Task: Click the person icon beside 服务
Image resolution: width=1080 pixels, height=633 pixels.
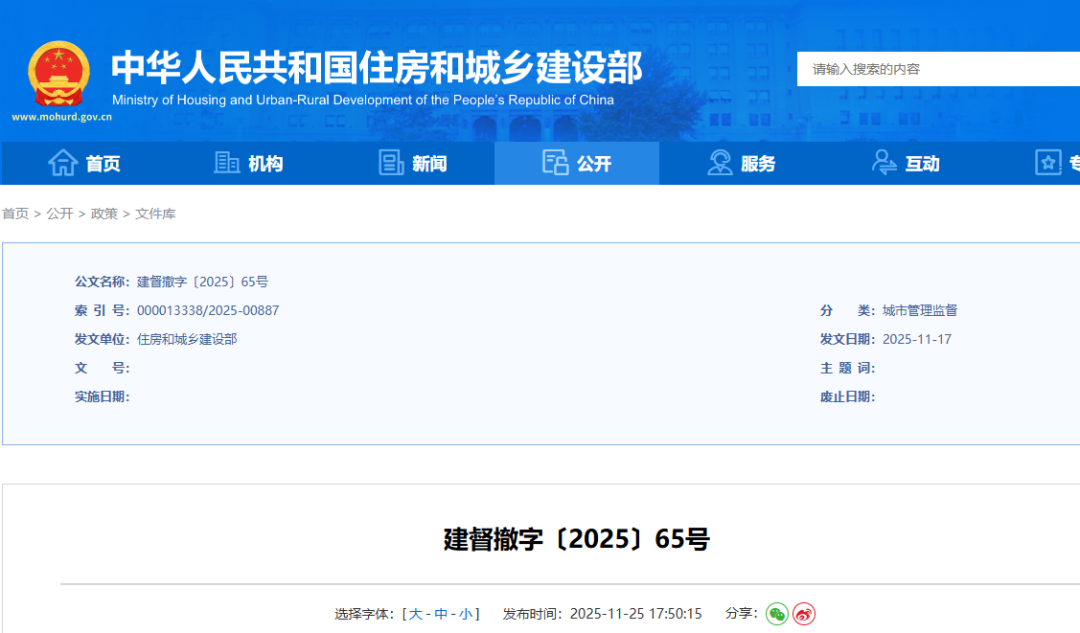Action: click(720, 163)
